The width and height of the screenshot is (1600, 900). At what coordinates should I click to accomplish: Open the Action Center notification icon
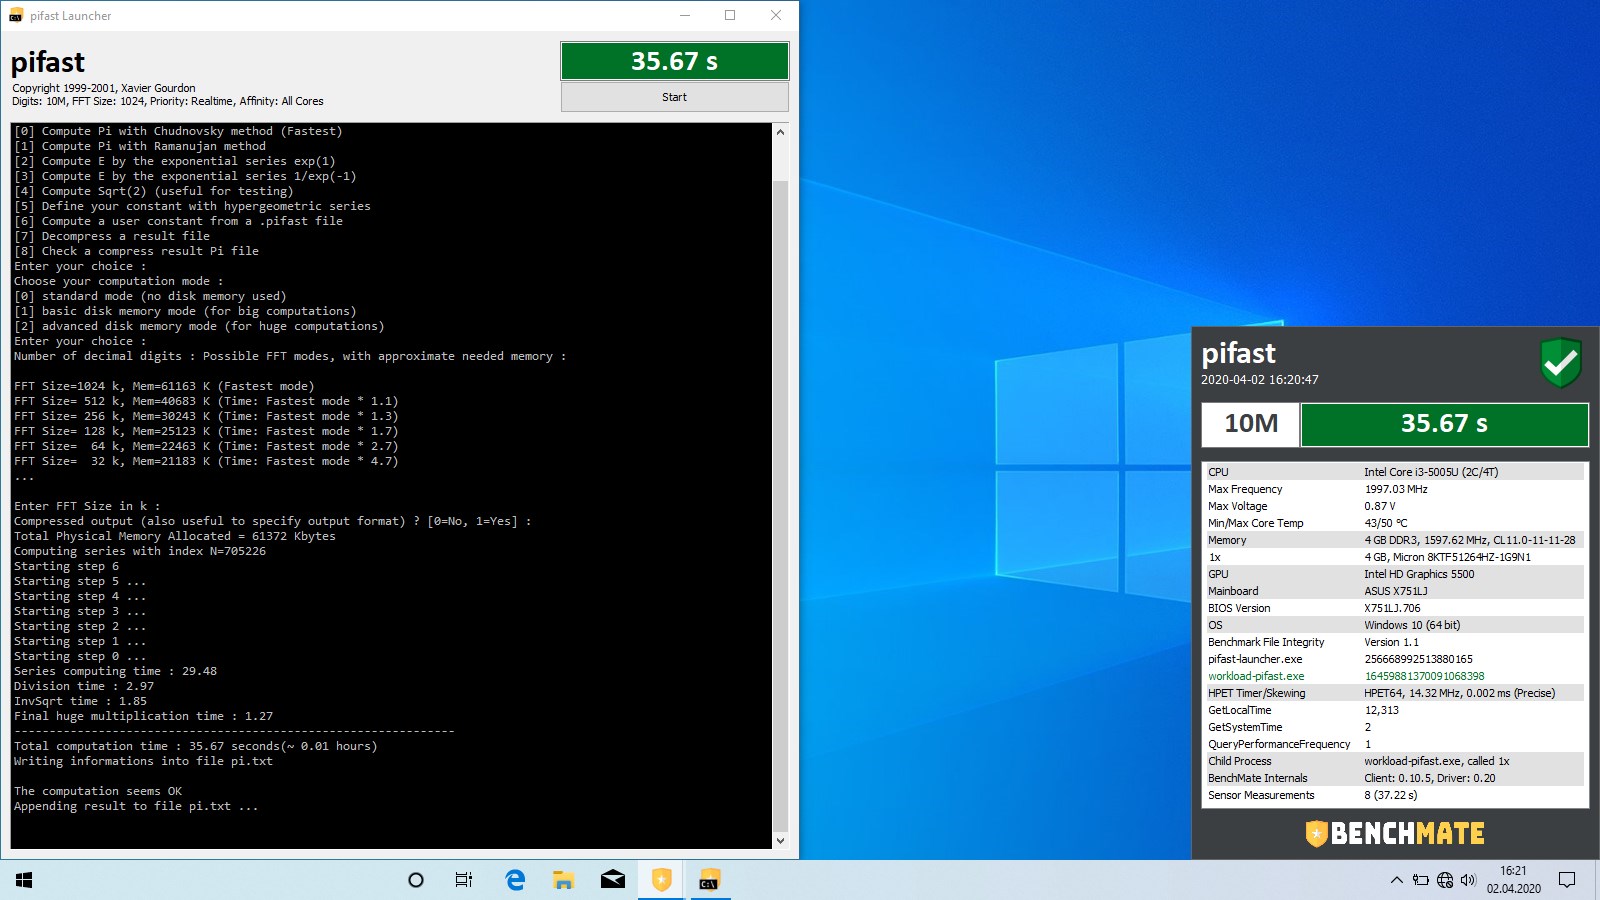[1567, 880]
